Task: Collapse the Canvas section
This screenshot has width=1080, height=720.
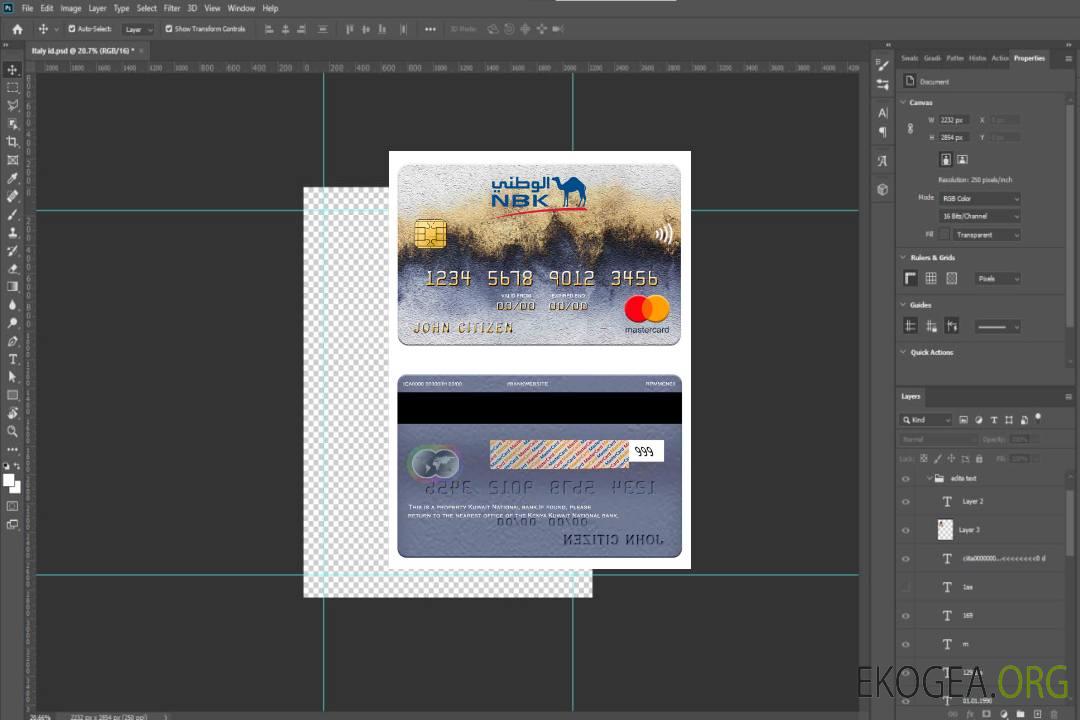Action: (903, 102)
